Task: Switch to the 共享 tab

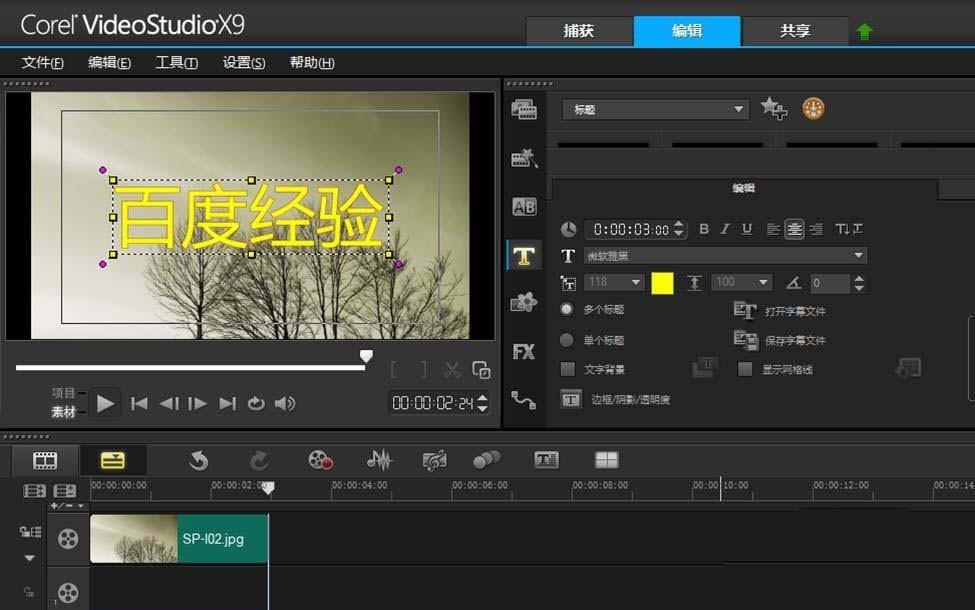Action: pyautogui.click(x=795, y=31)
